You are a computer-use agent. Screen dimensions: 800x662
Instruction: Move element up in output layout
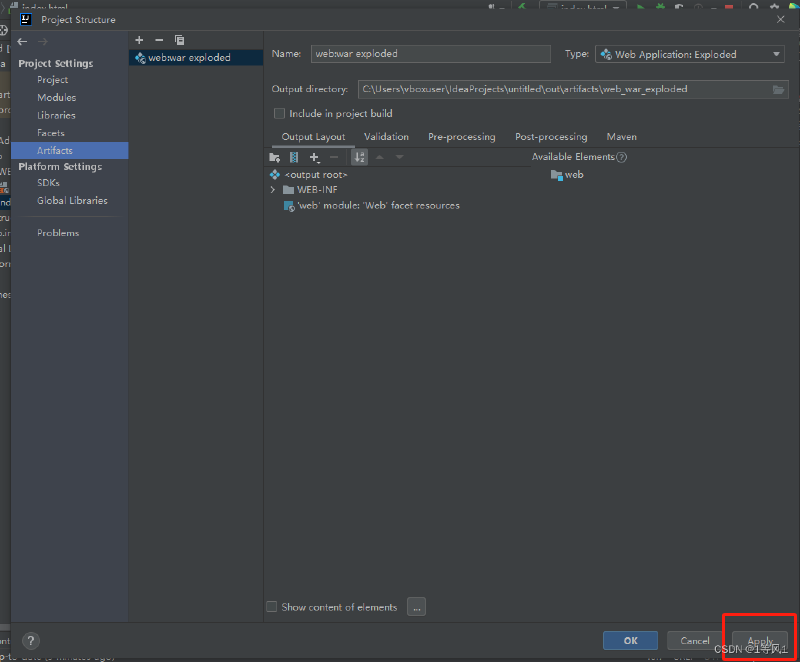click(x=380, y=158)
